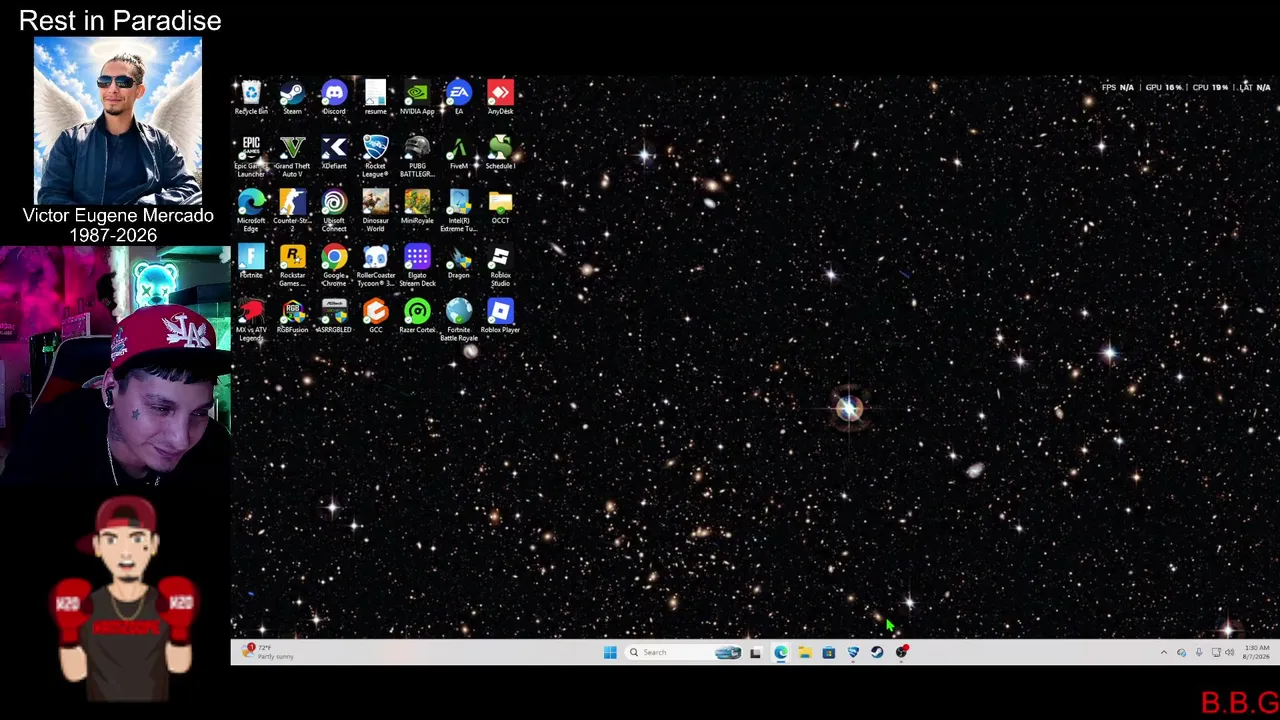This screenshot has width=1280, height=720.
Task: Open the blue shield app on taskbar
Action: coord(853,653)
